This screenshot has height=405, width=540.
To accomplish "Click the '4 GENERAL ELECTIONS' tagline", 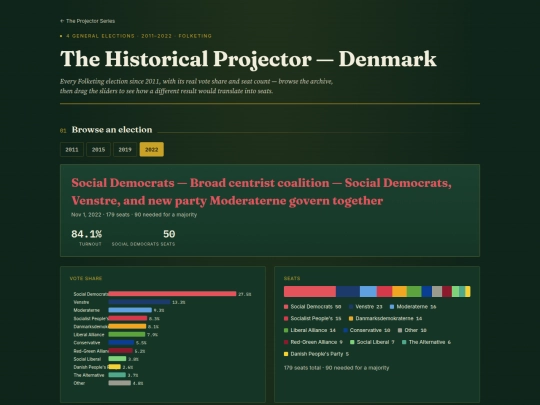I will (x=139, y=36).
